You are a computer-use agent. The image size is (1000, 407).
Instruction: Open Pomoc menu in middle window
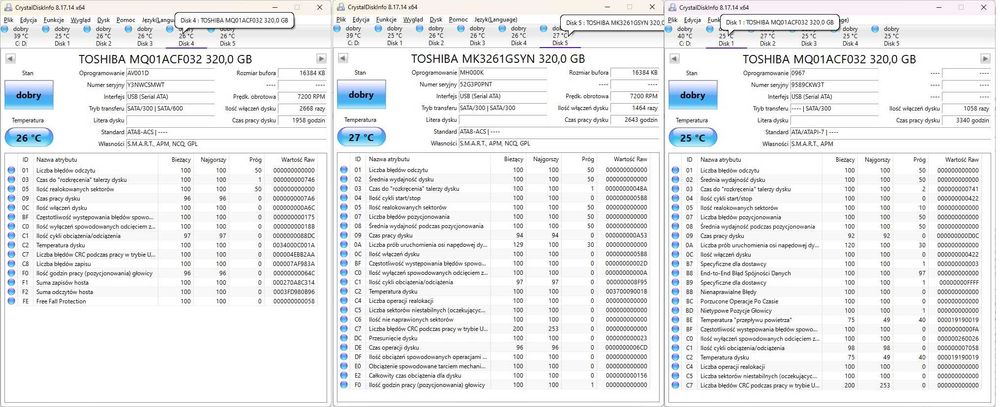click(459, 20)
